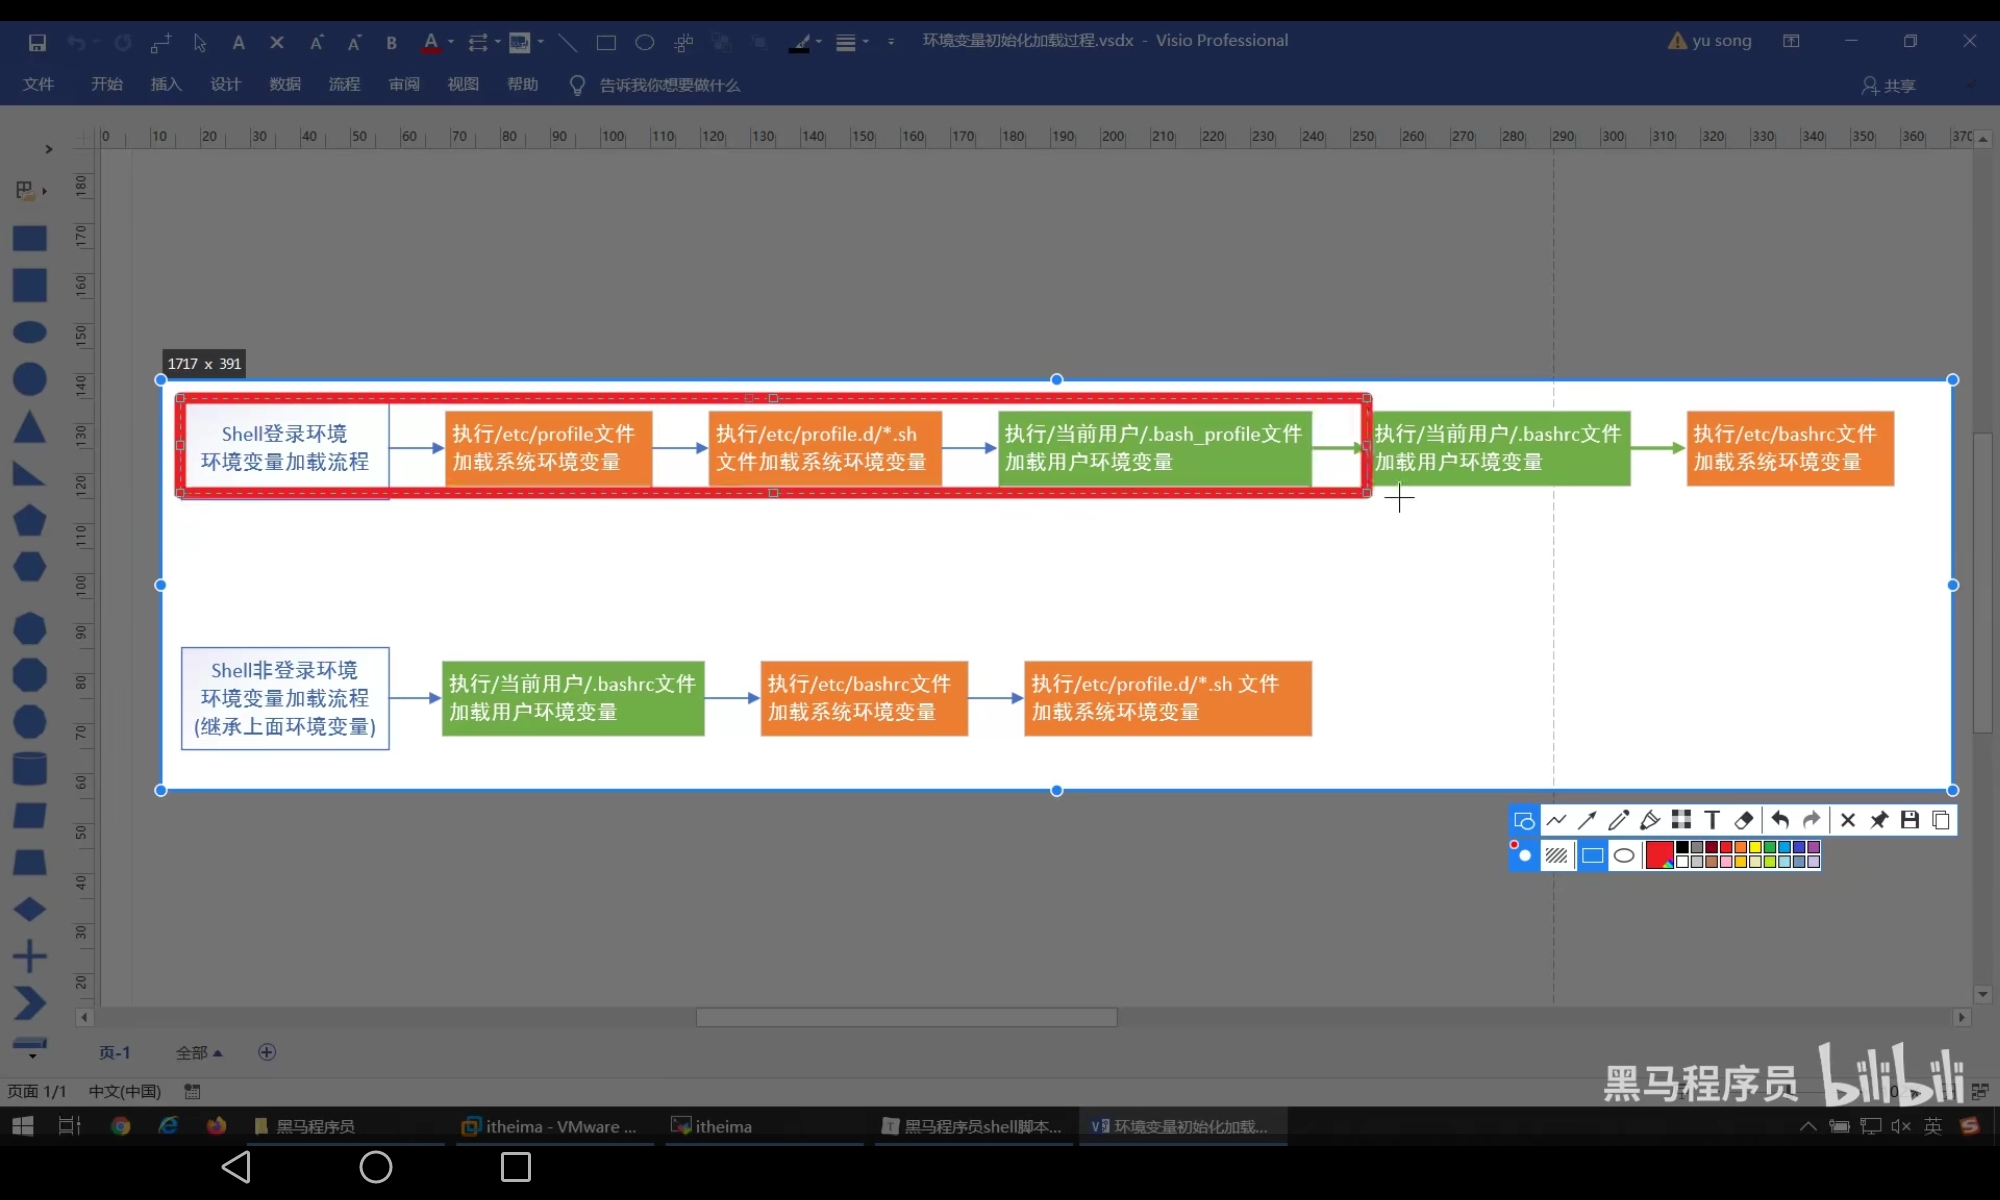Switch to the 插入 ribbon tab
Image resolution: width=2000 pixels, height=1200 pixels.
click(x=166, y=84)
